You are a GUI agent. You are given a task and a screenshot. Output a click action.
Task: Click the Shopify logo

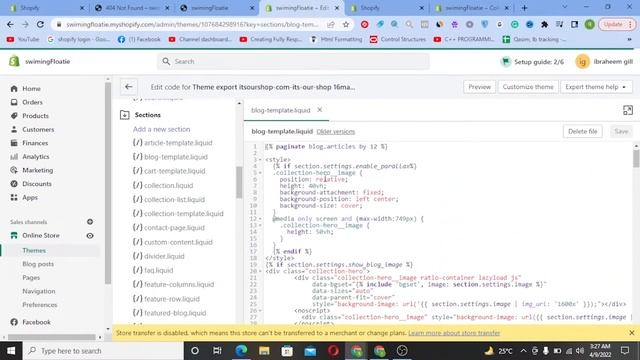[14, 61]
